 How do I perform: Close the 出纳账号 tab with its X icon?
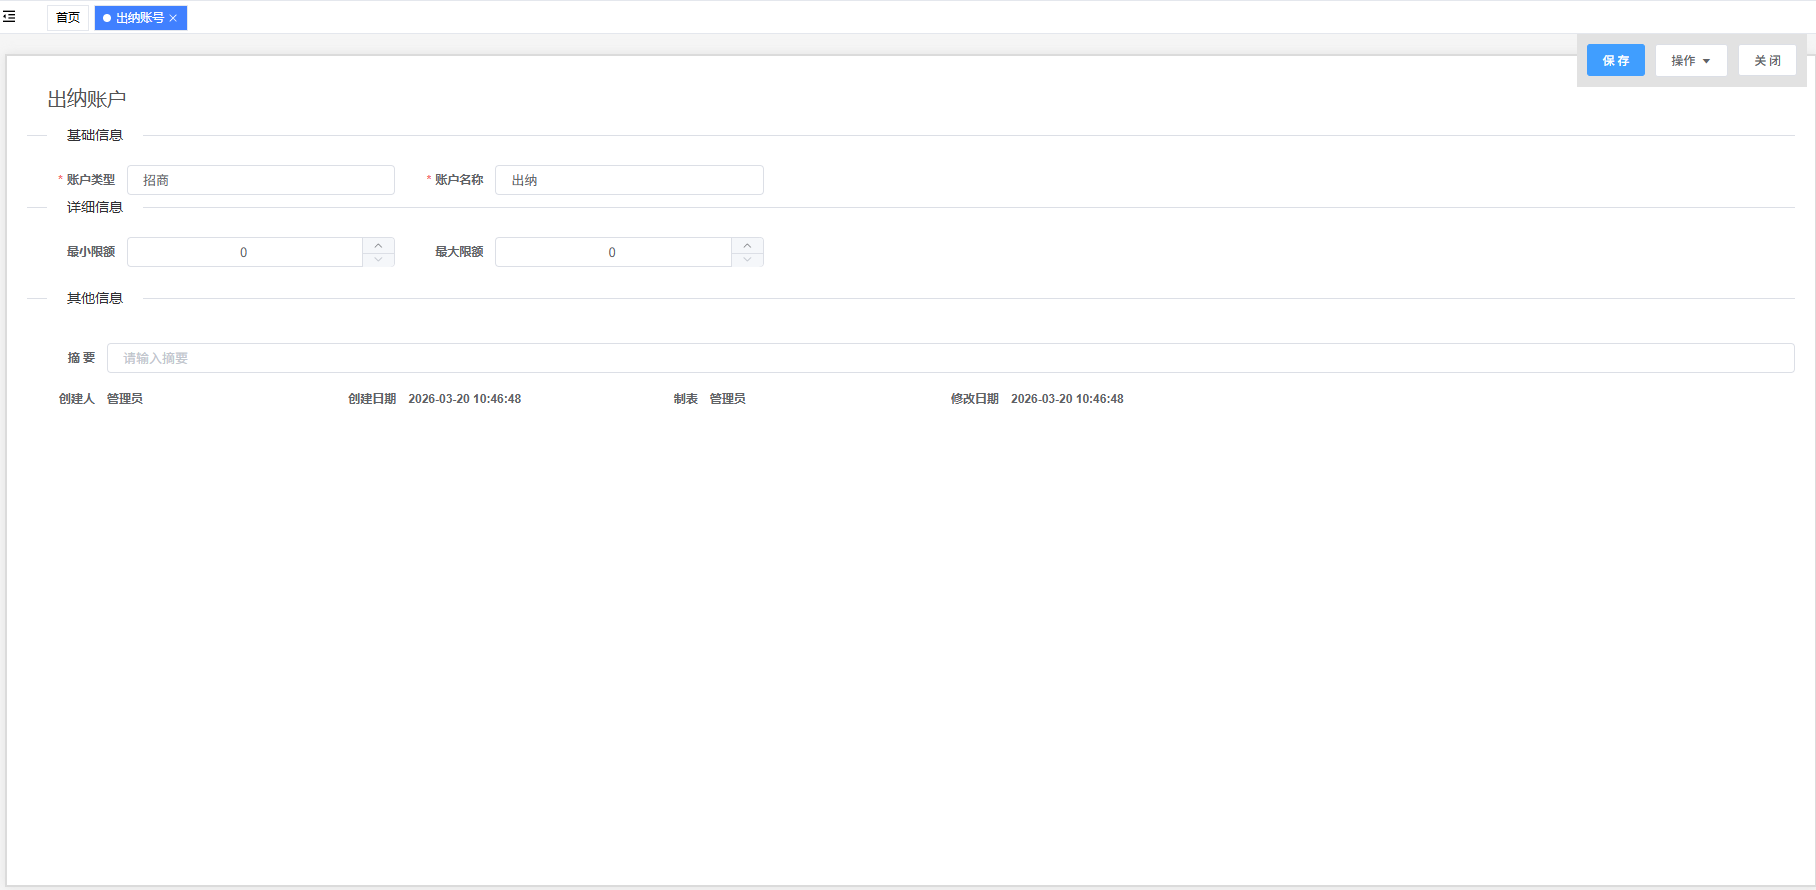173,18
